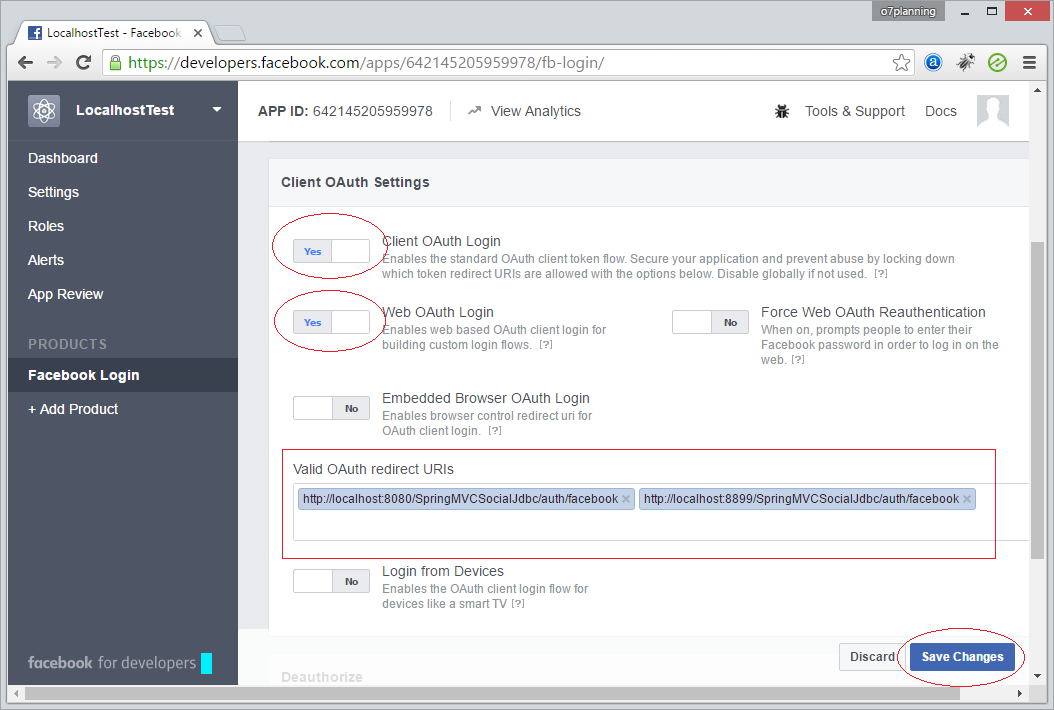Image resolution: width=1054 pixels, height=710 pixels.
Task: Click the browser forward arrow
Action: (54, 63)
